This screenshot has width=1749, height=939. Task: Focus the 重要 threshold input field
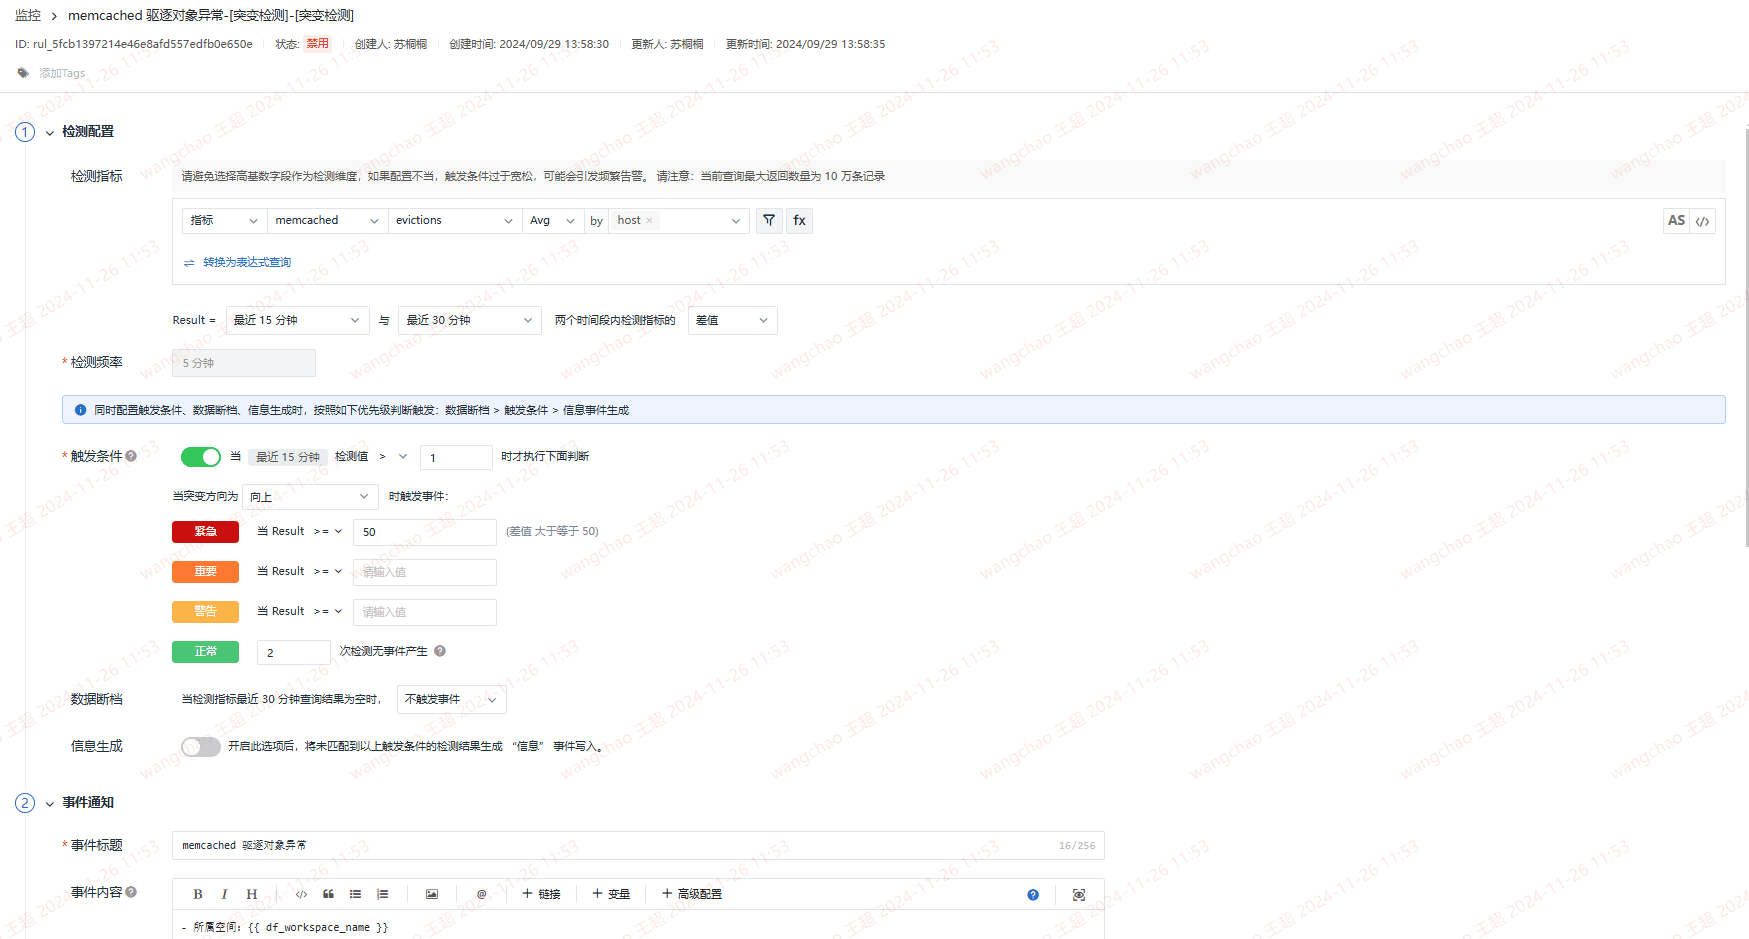coord(425,572)
